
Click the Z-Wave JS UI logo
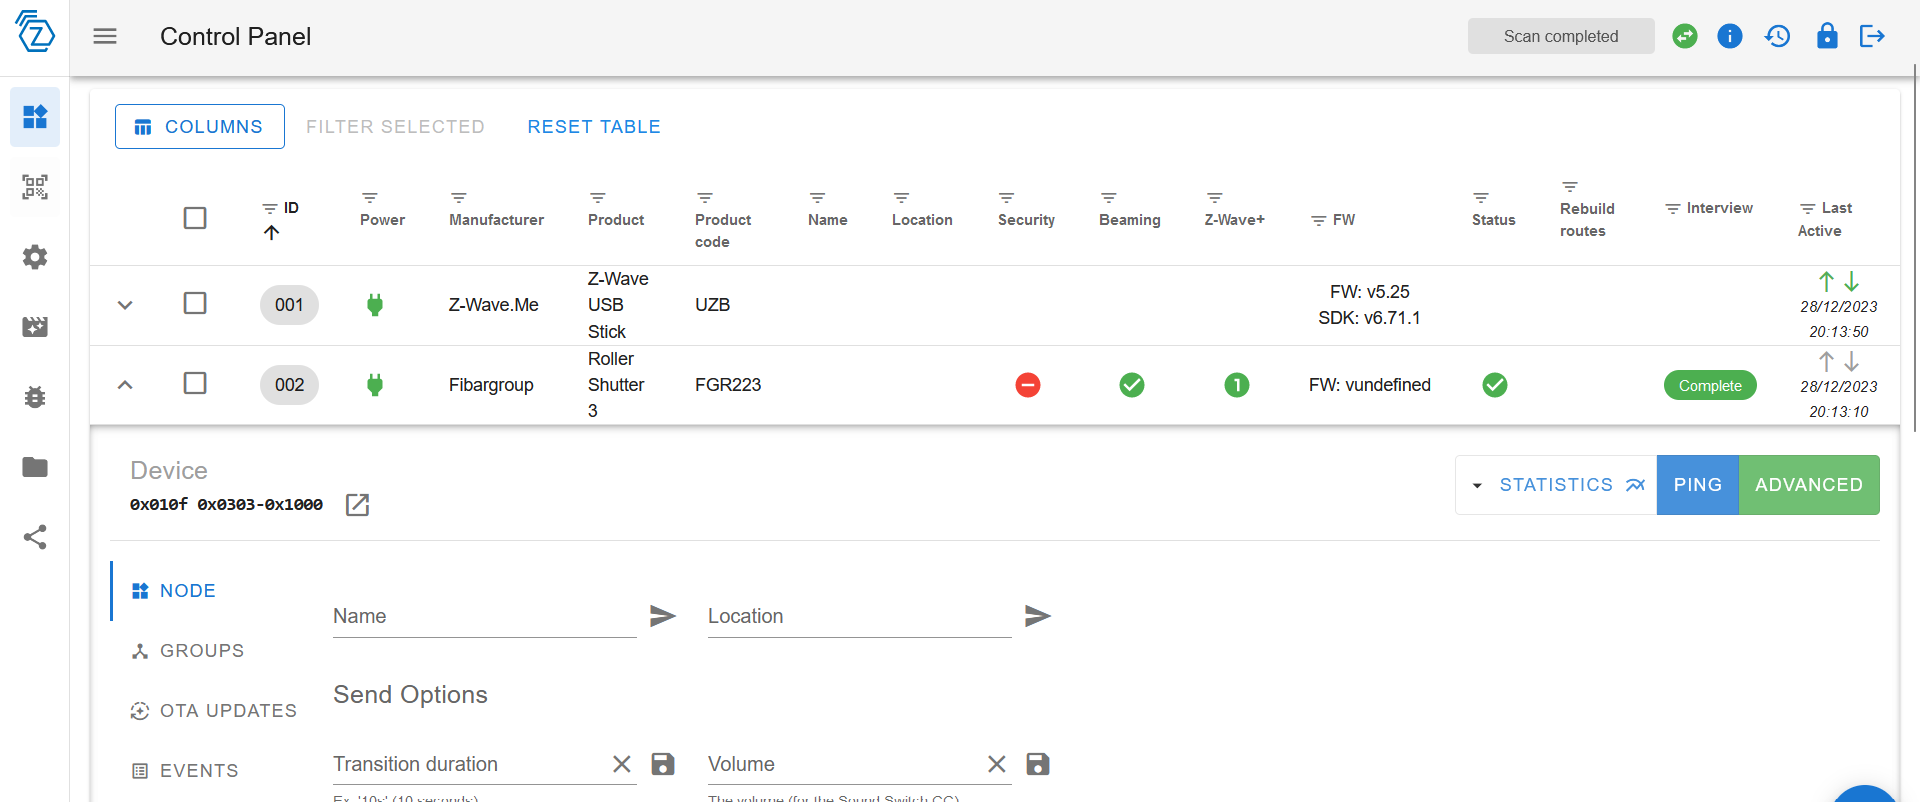click(35, 33)
